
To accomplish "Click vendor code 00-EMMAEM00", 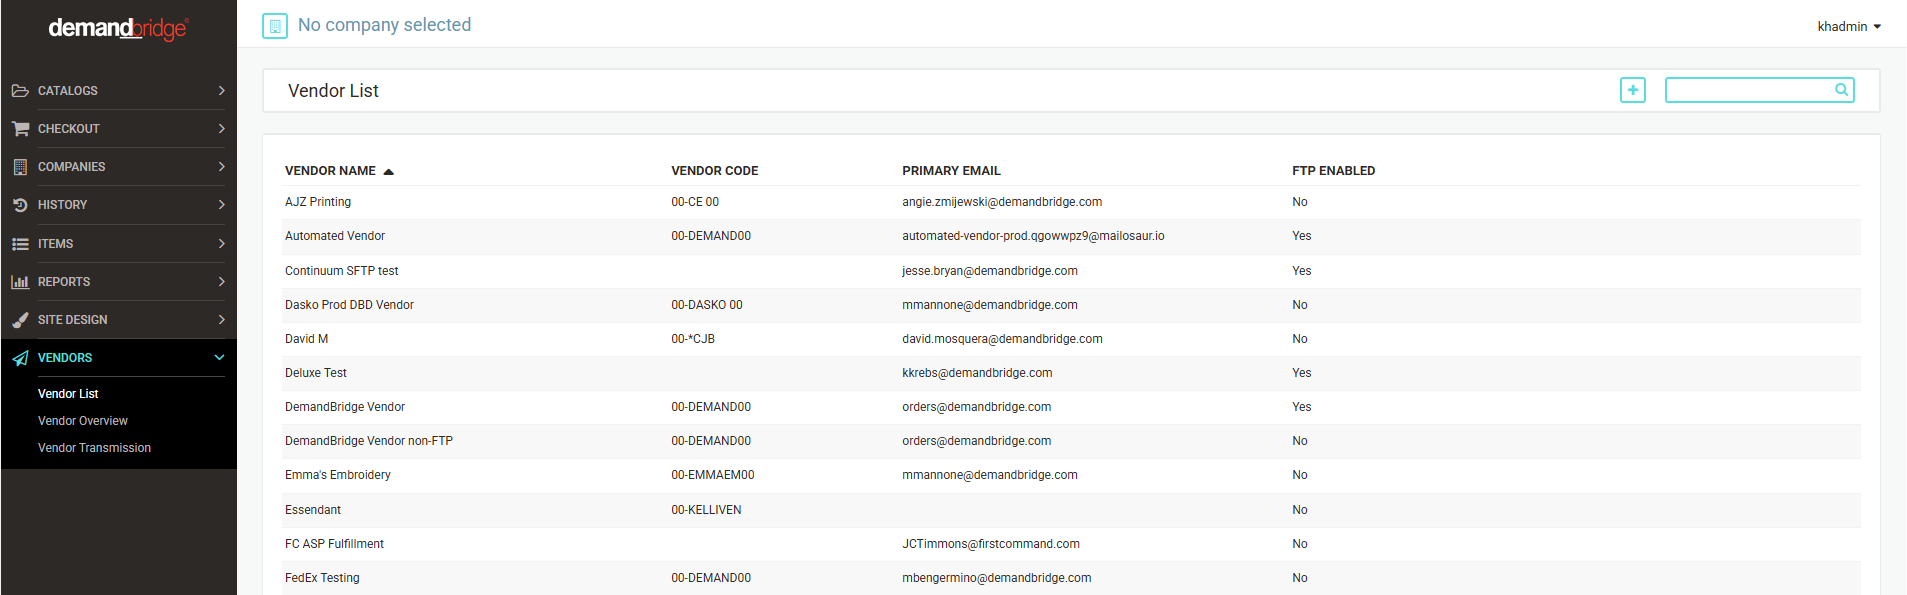I will pyautogui.click(x=713, y=475).
